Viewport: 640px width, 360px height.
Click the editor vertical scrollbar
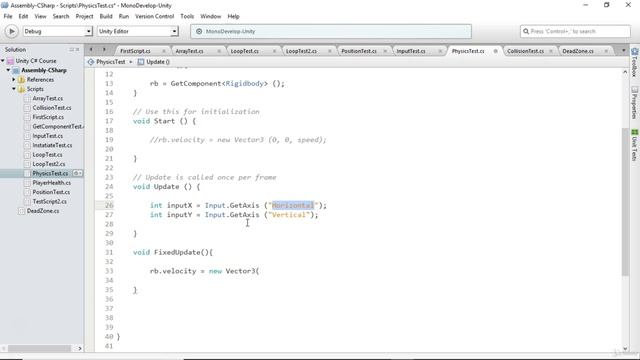pyautogui.click(x=625, y=202)
